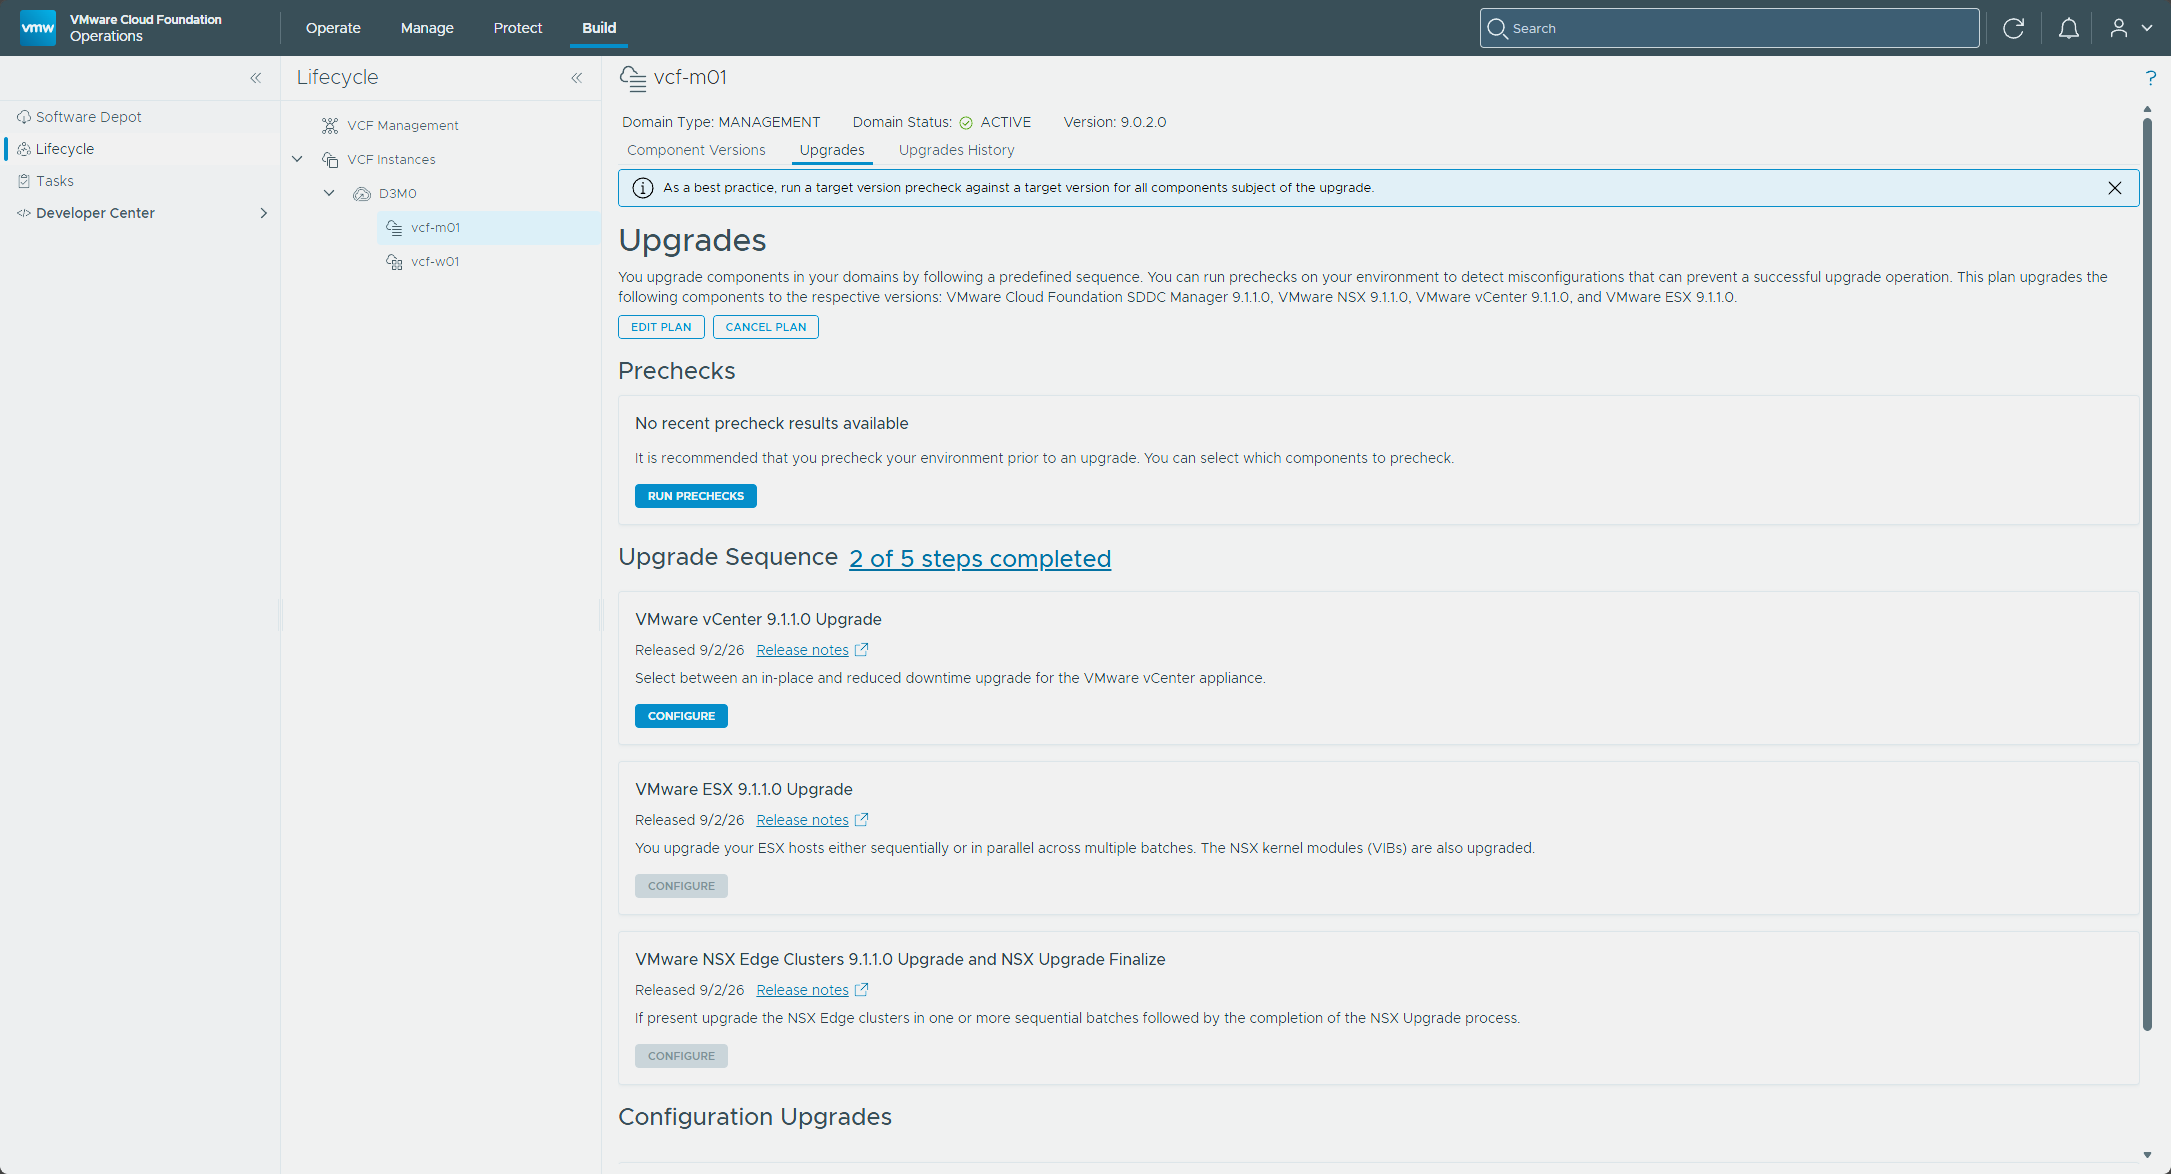Image resolution: width=2171 pixels, height=1174 pixels.
Task: Open vCenter Release notes link
Action: pos(802,650)
